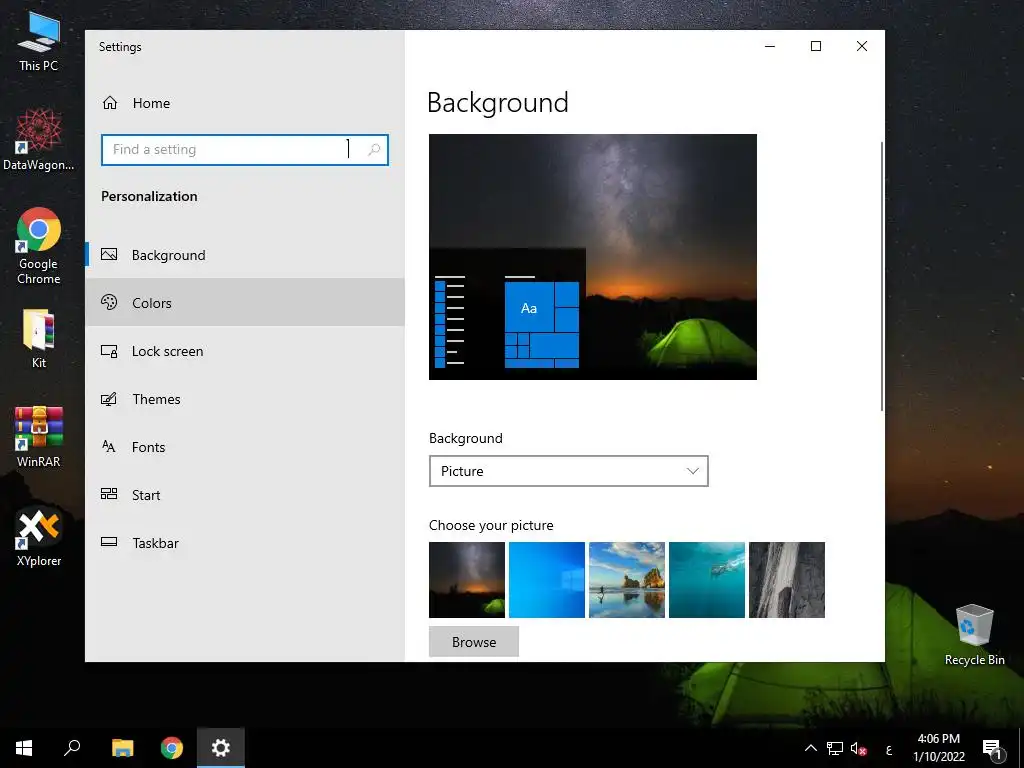Image resolution: width=1024 pixels, height=768 pixels.
Task: Go to Taskbar settings page
Action: point(245,543)
